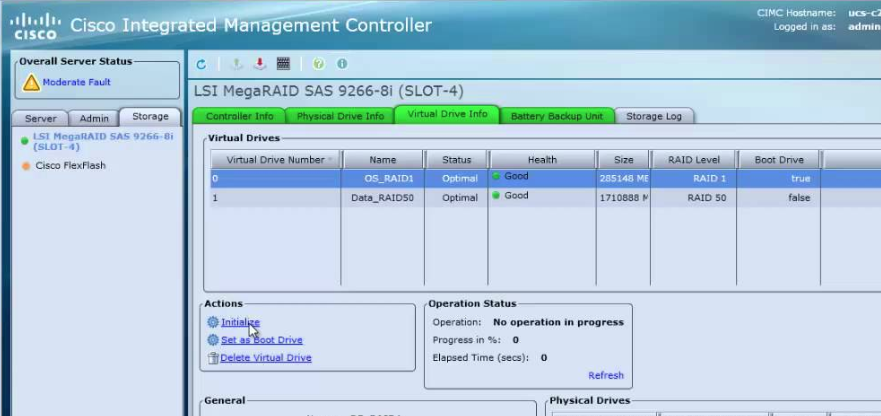881x416 pixels.
Task: Select the OS_RAID1 virtual drive cell
Action: [x=383, y=179]
